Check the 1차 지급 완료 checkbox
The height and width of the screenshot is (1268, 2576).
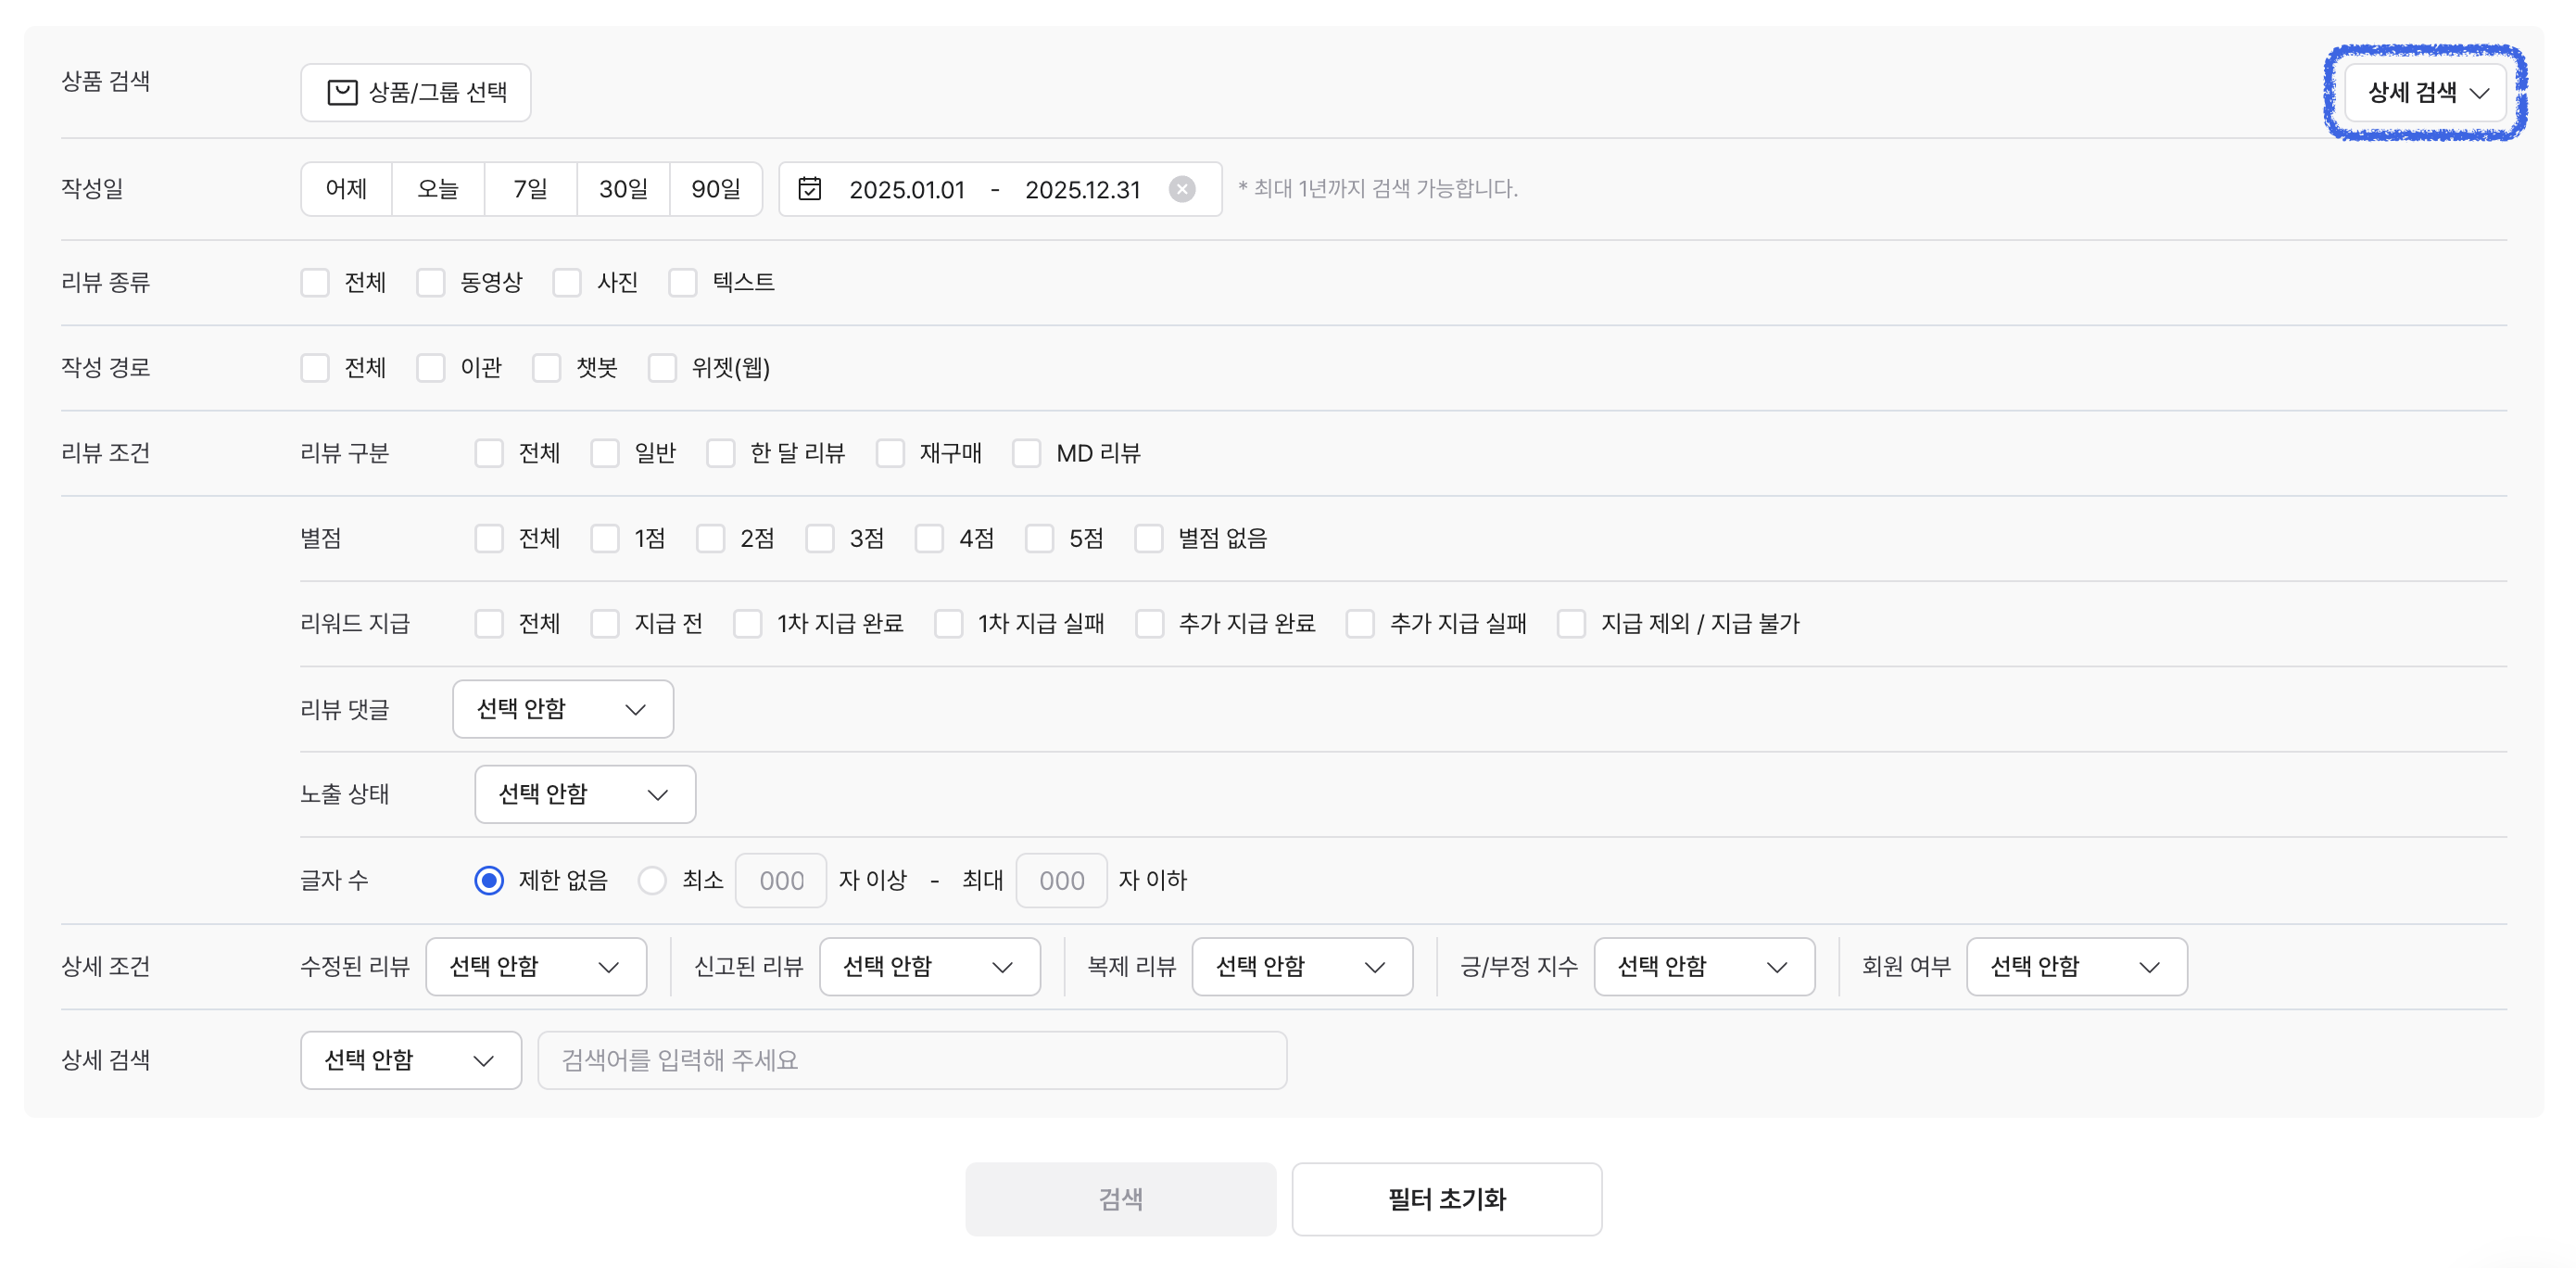[x=747, y=624]
